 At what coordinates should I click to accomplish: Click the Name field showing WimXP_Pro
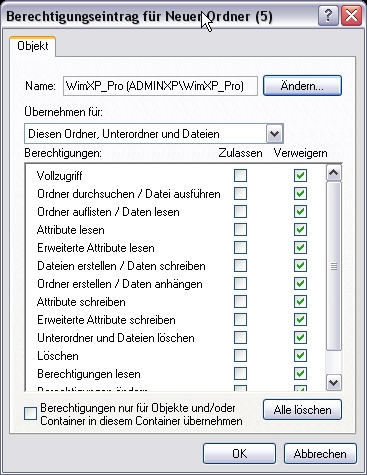pos(160,86)
